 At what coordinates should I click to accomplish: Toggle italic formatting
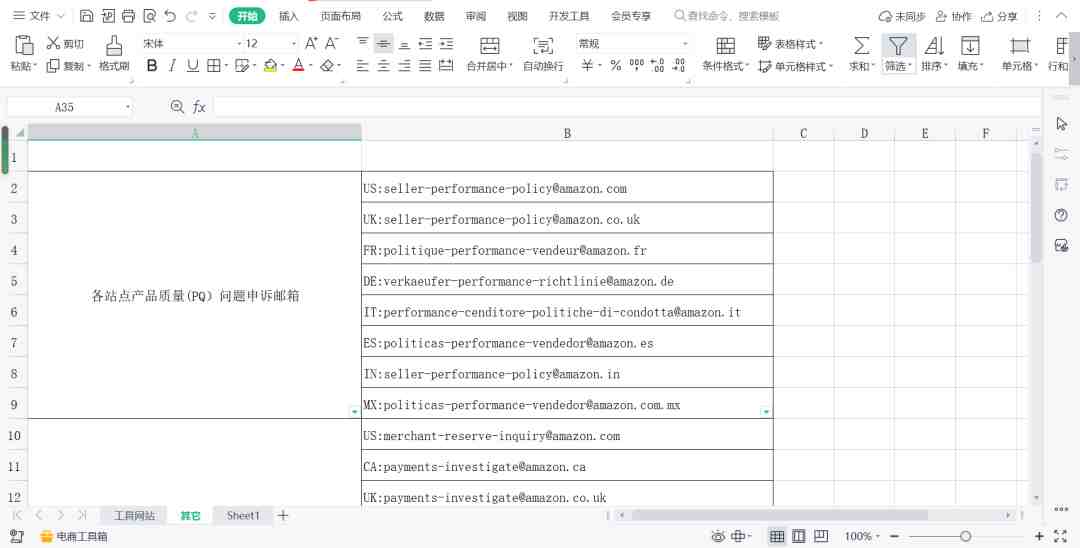click(172, 65)
